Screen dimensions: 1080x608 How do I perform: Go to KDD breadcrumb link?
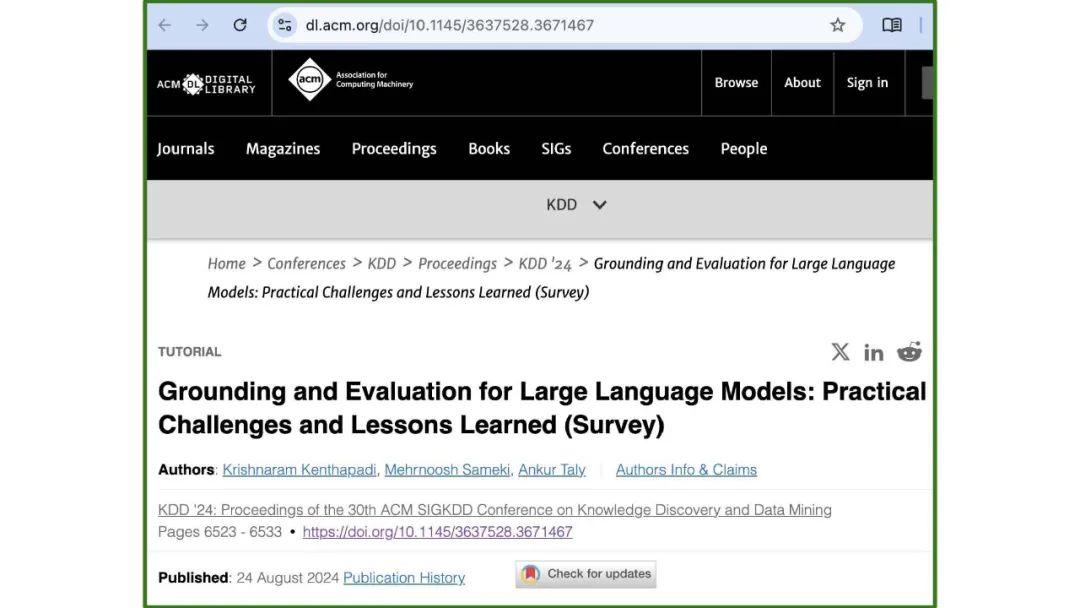coord(382,264)
